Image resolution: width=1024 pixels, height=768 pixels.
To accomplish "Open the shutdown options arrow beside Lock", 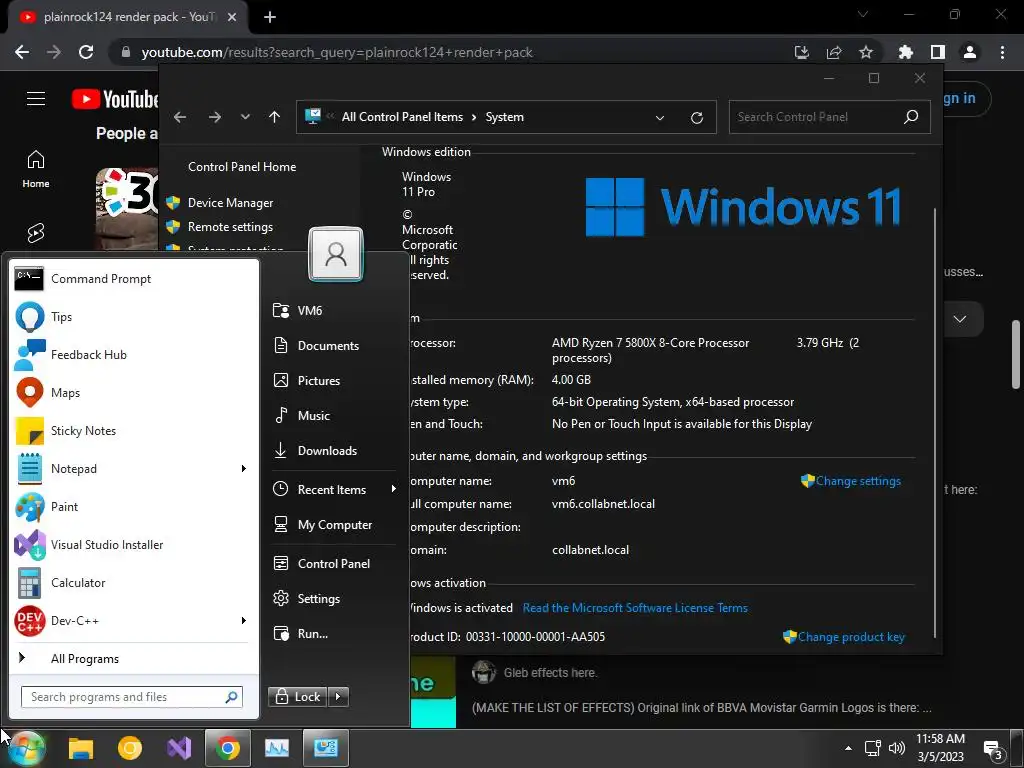I will pos(338,697).
